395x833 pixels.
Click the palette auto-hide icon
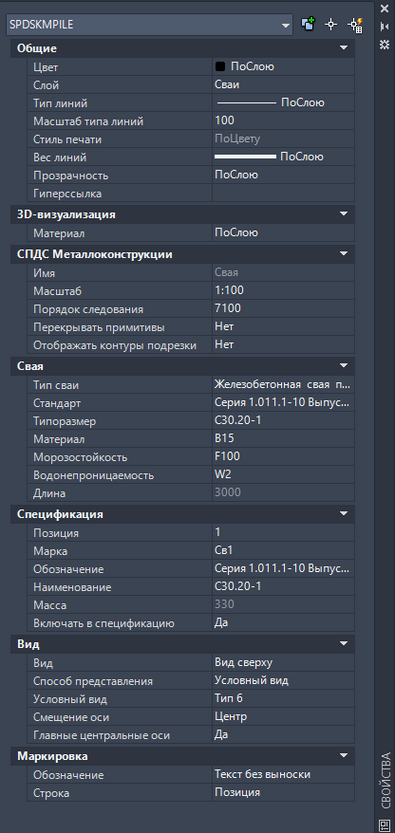[x=384, y=27]
